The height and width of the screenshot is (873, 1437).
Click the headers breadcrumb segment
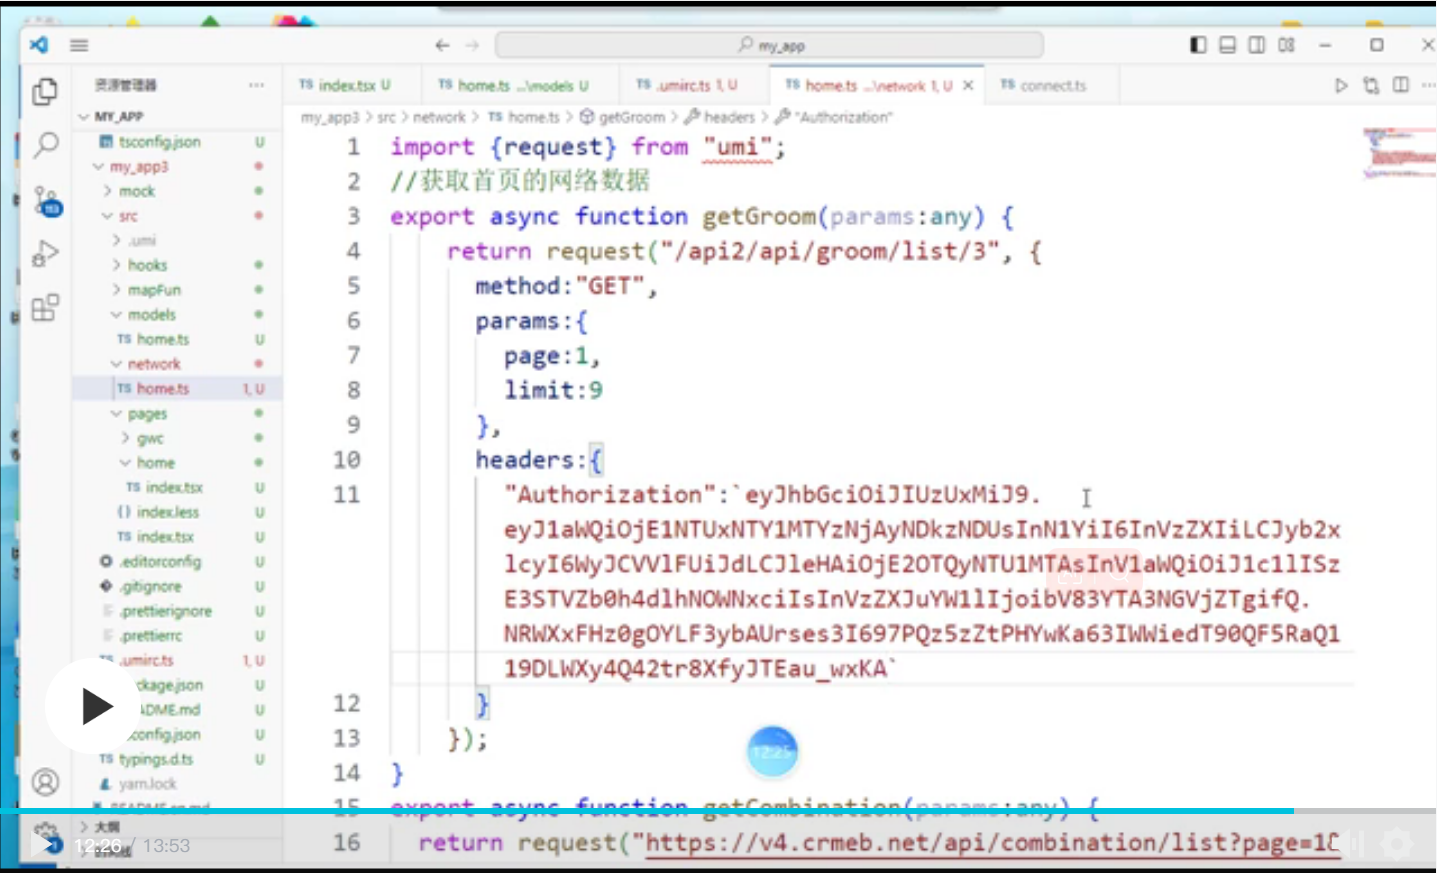point(729,117)
